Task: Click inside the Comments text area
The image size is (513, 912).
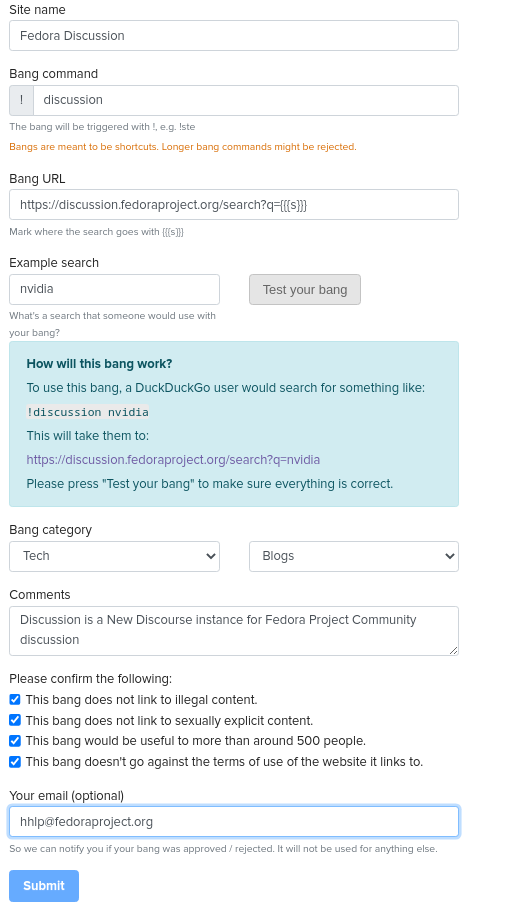Action: [x=234, y=630]
